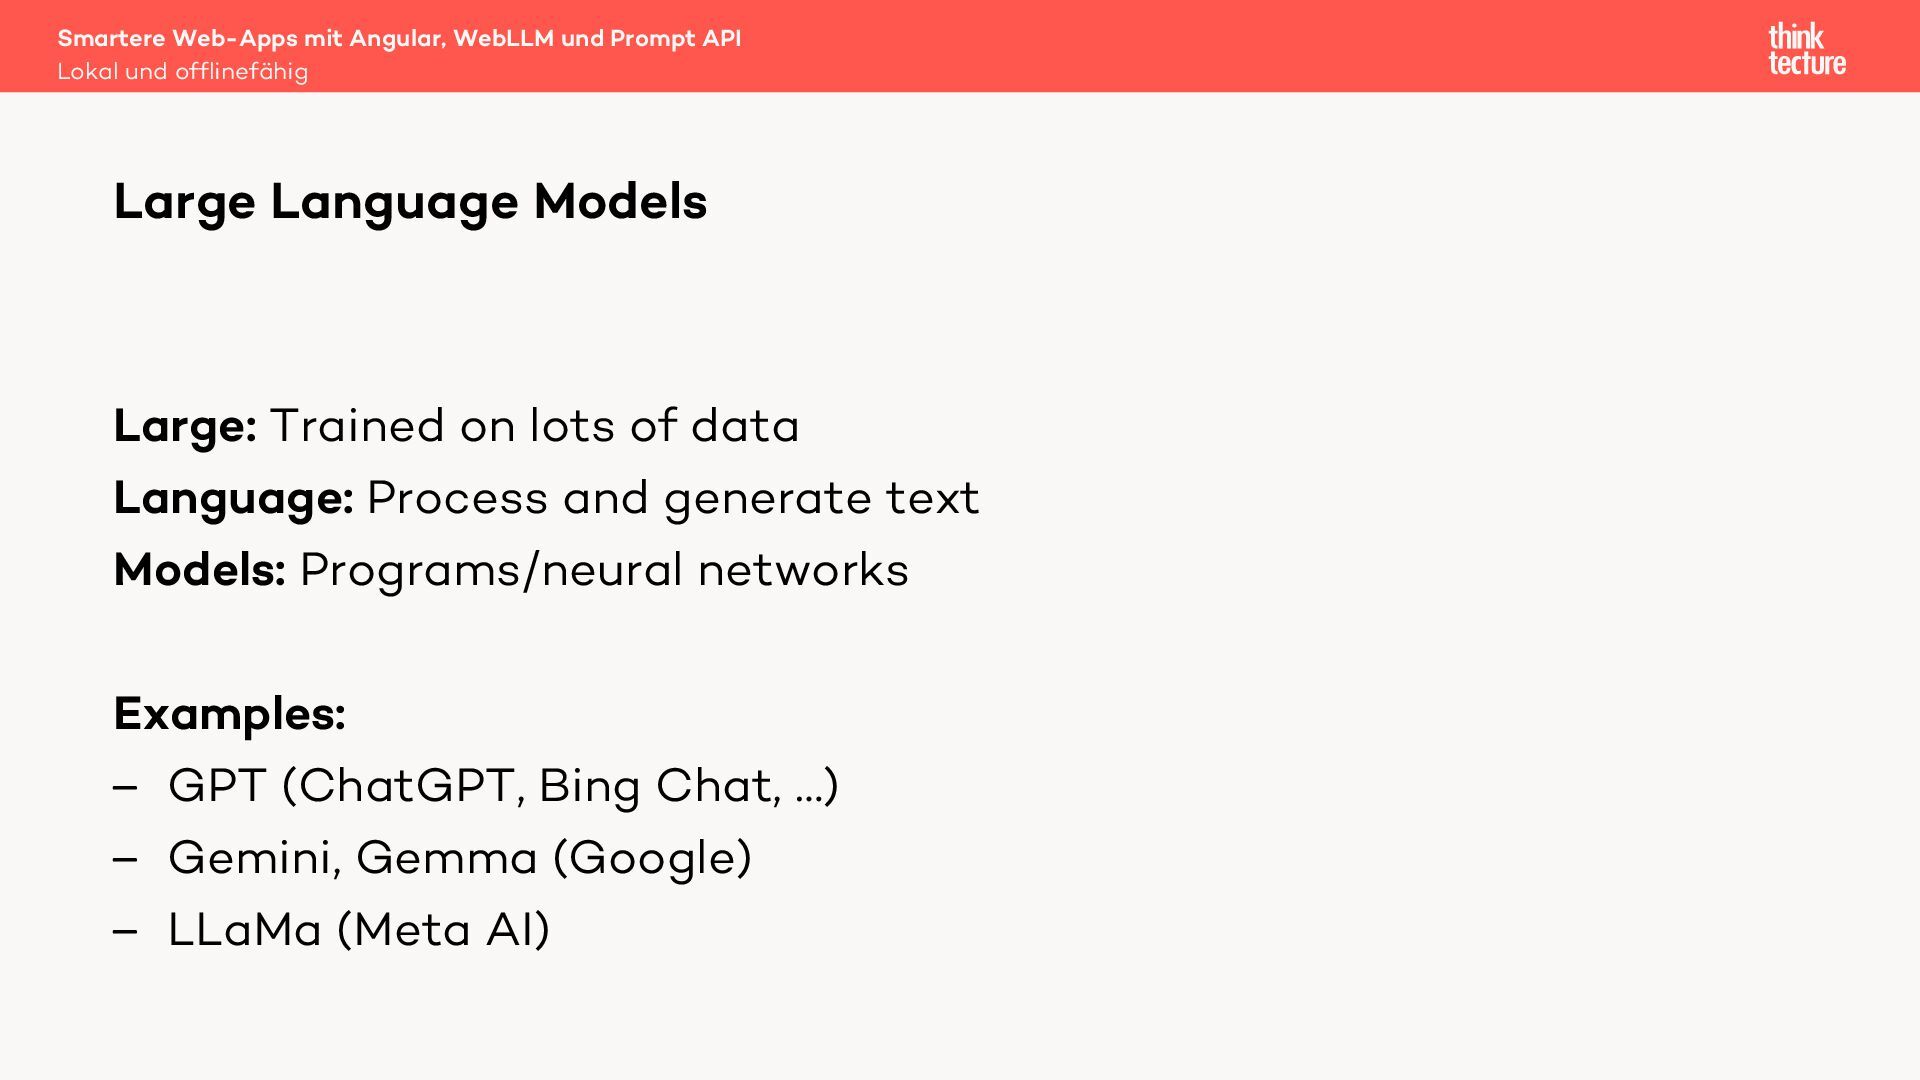Click the Thinktecture logo in the header
Screen dimensions: 1920x1080
click(1806, 49)
